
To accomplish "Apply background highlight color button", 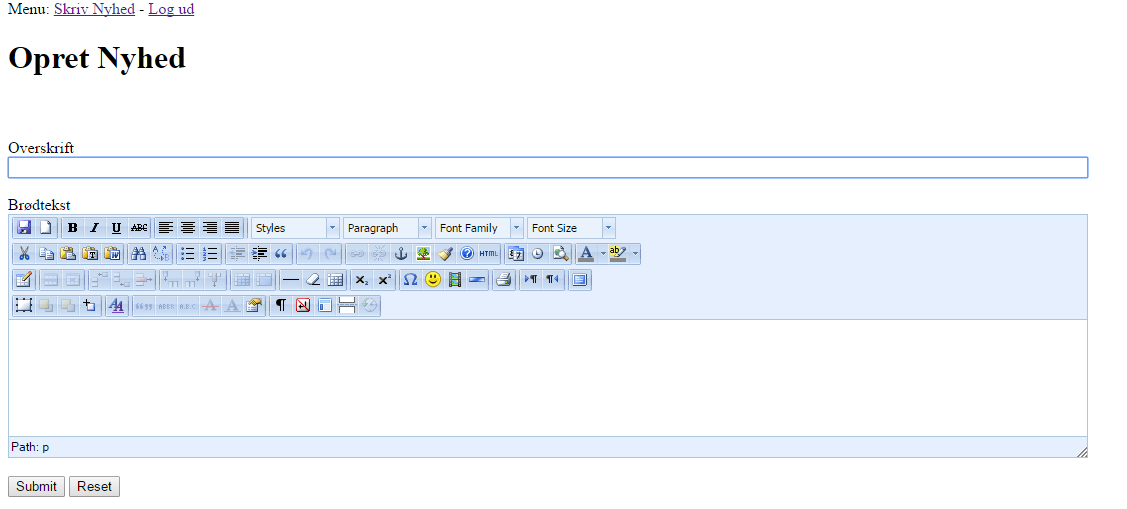I will tap(618, 254).
